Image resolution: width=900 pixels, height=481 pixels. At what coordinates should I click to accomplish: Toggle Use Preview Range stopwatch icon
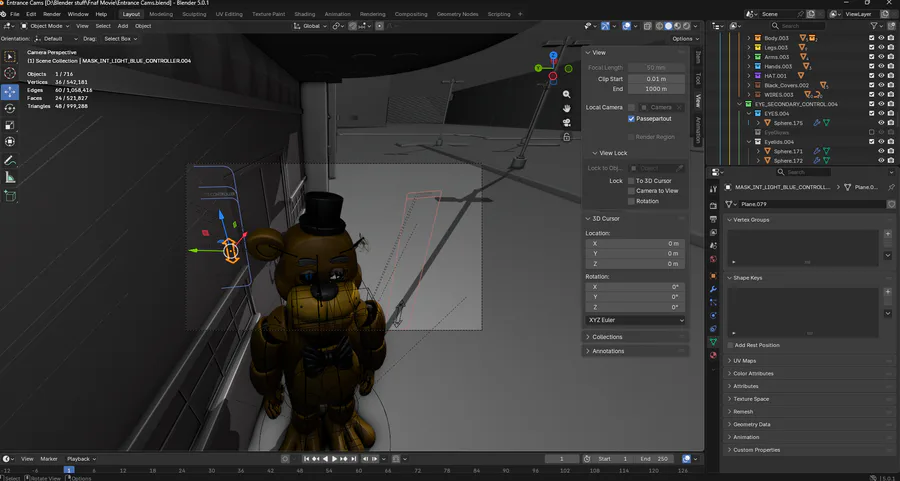(x=587, y=459)
